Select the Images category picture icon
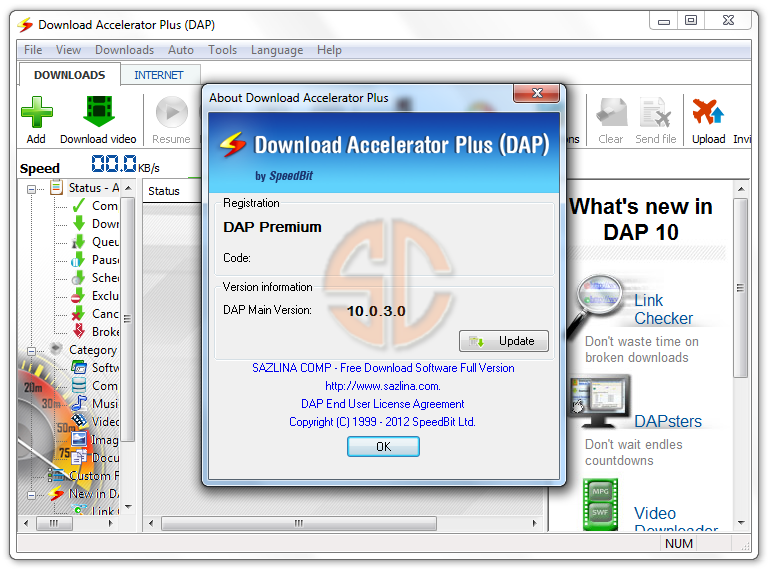This screenshot has width=768, height=571. tap(79, 439)
